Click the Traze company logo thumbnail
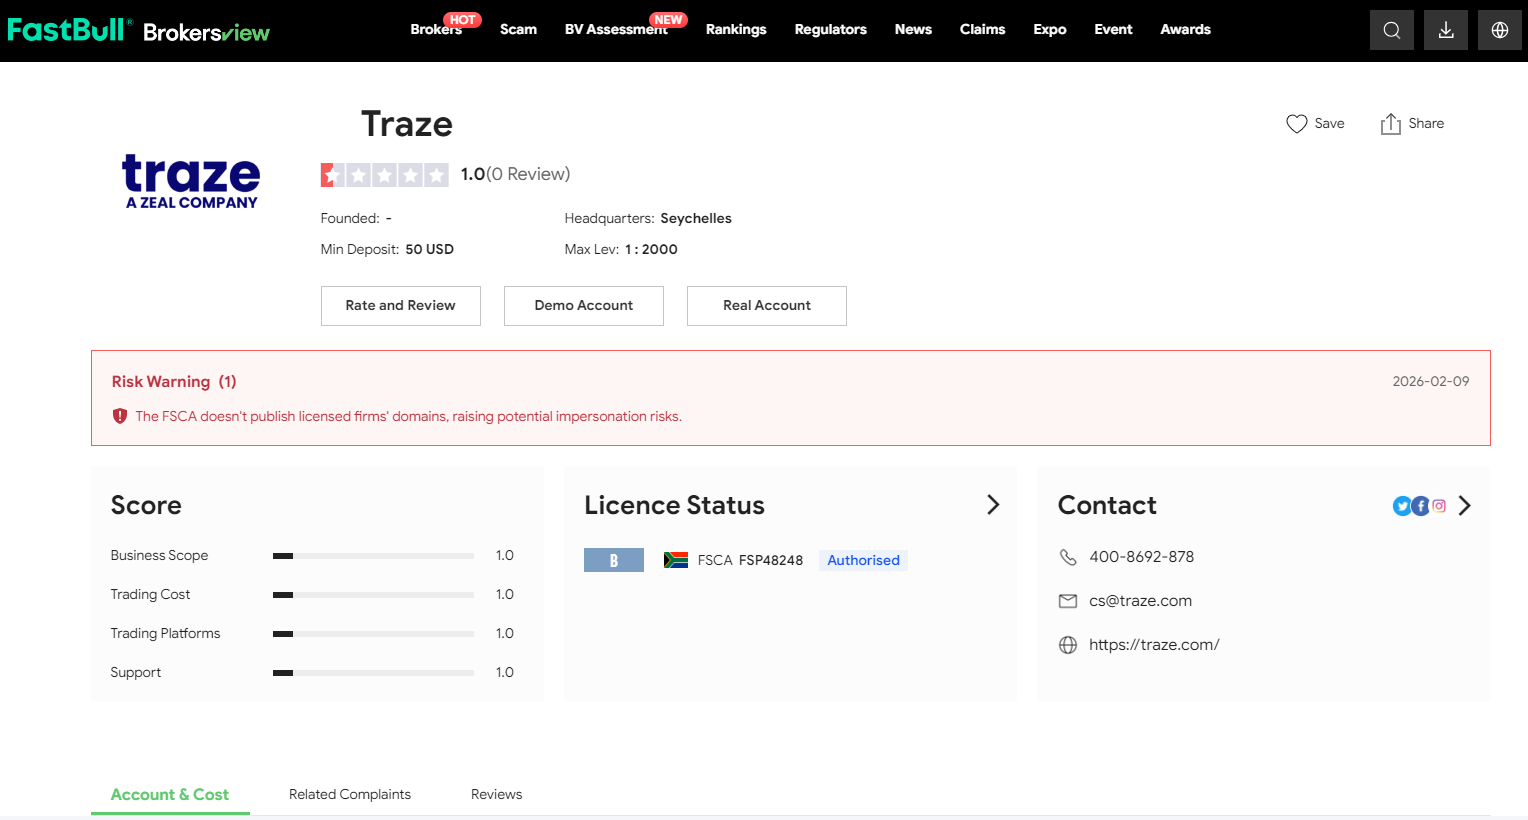The height and width of the screenshot is (820, 1528). click(x=191, y=181)
